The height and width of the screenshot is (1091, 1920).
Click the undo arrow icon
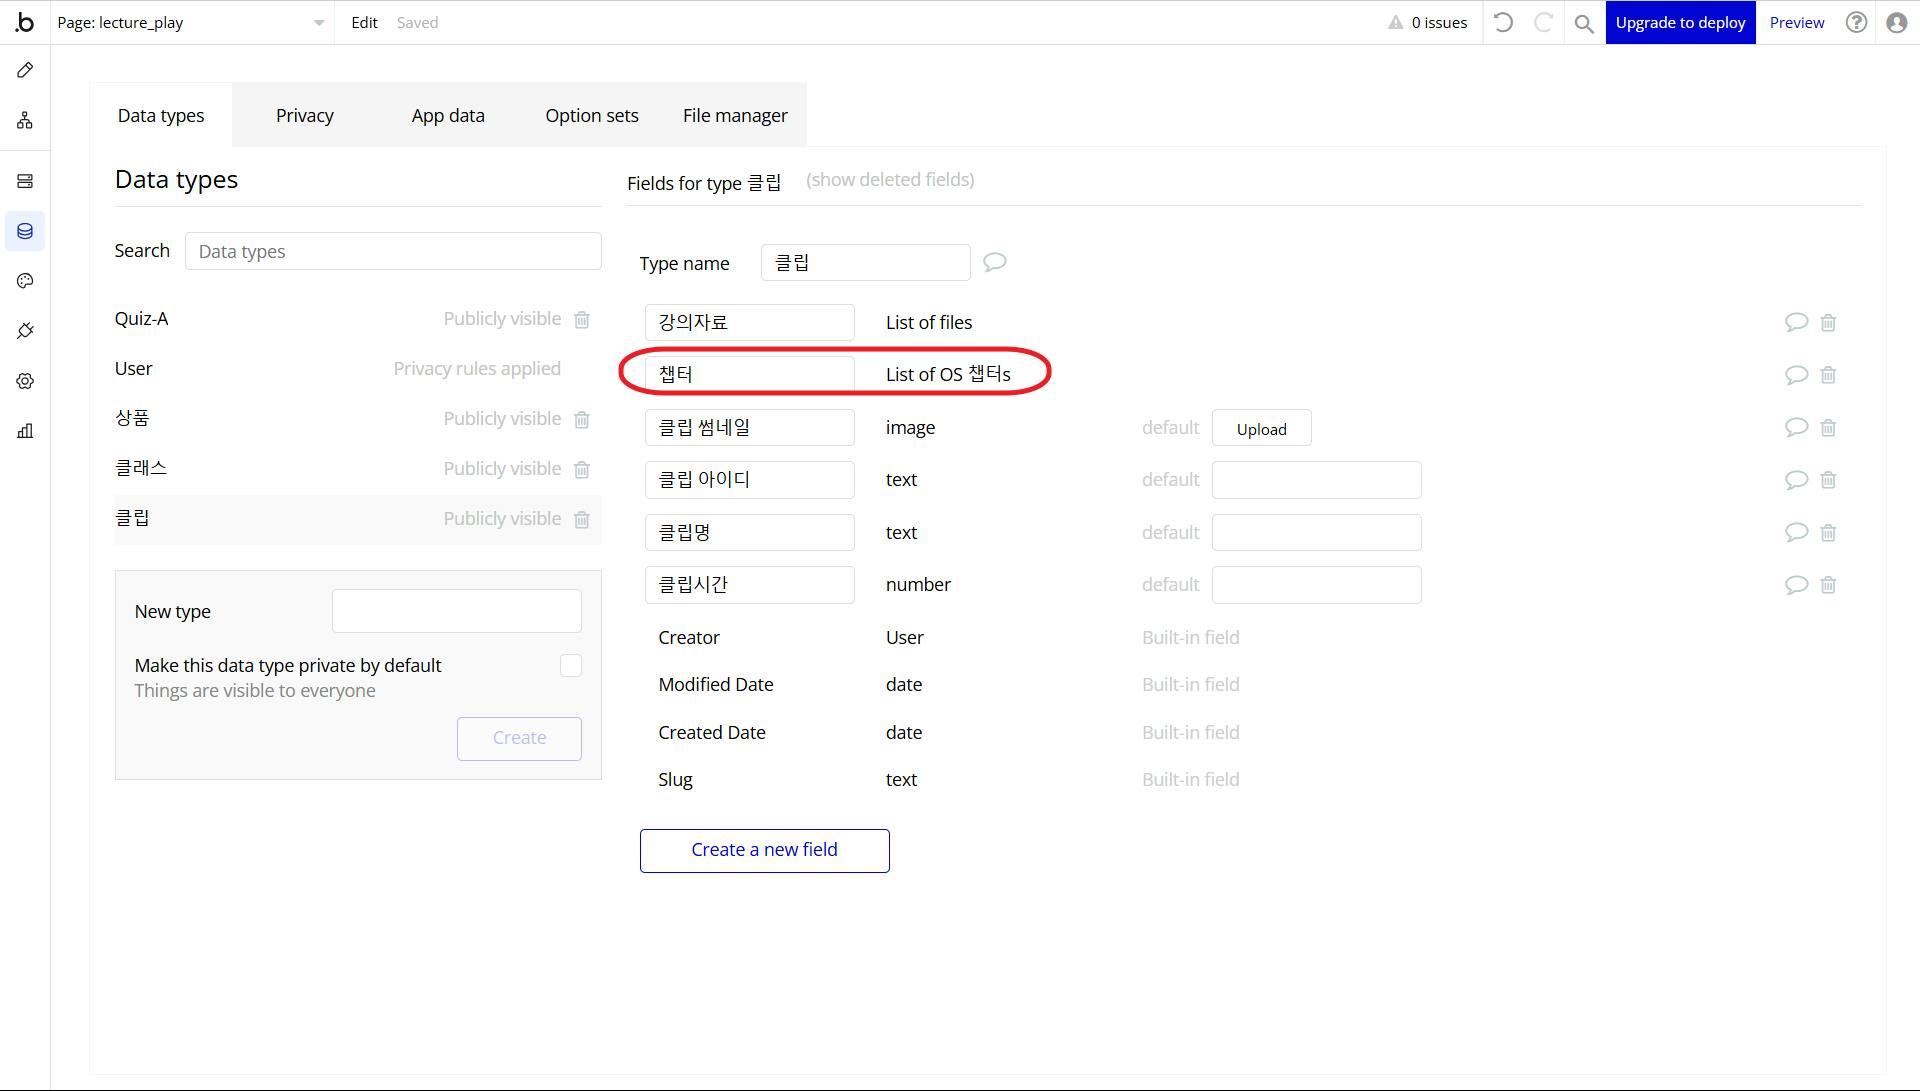pos(1503,23)
